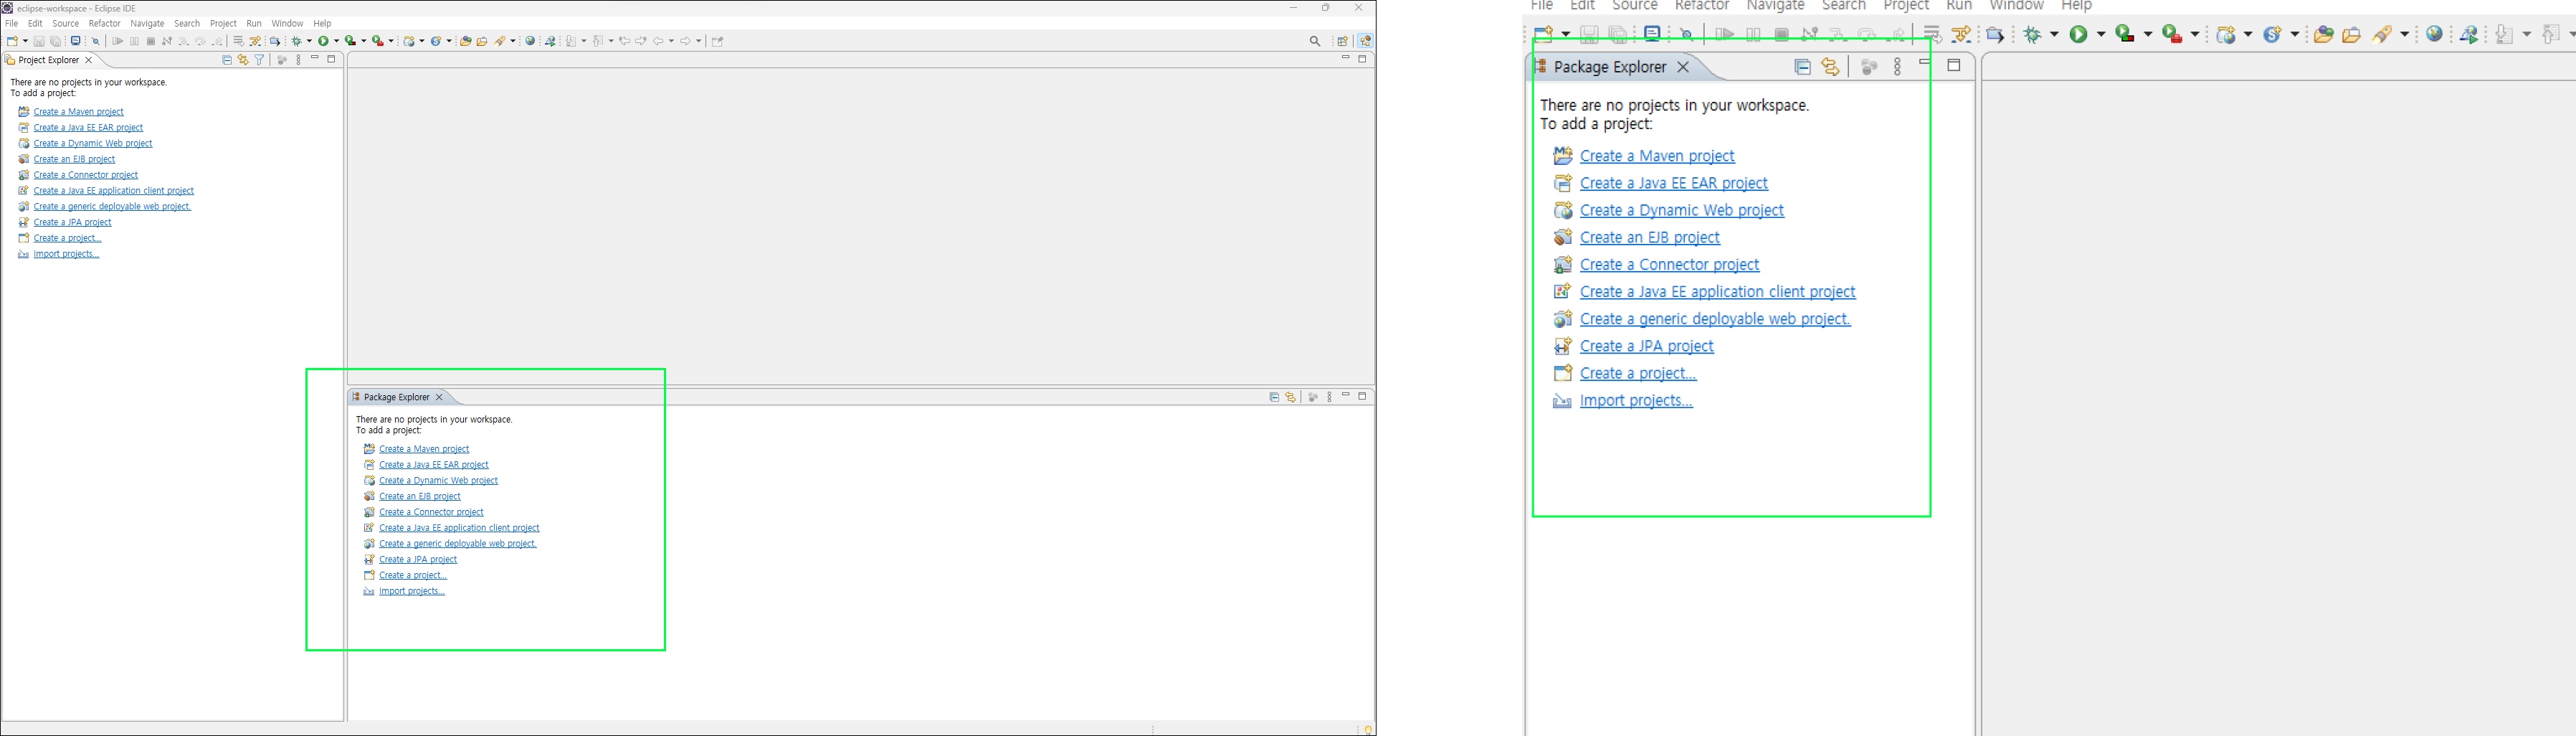Click the magnifier search icon beside the perspective buttons
Image resolution: width=2576 pixels, height=736 pixels.
tap(1315, 41)
